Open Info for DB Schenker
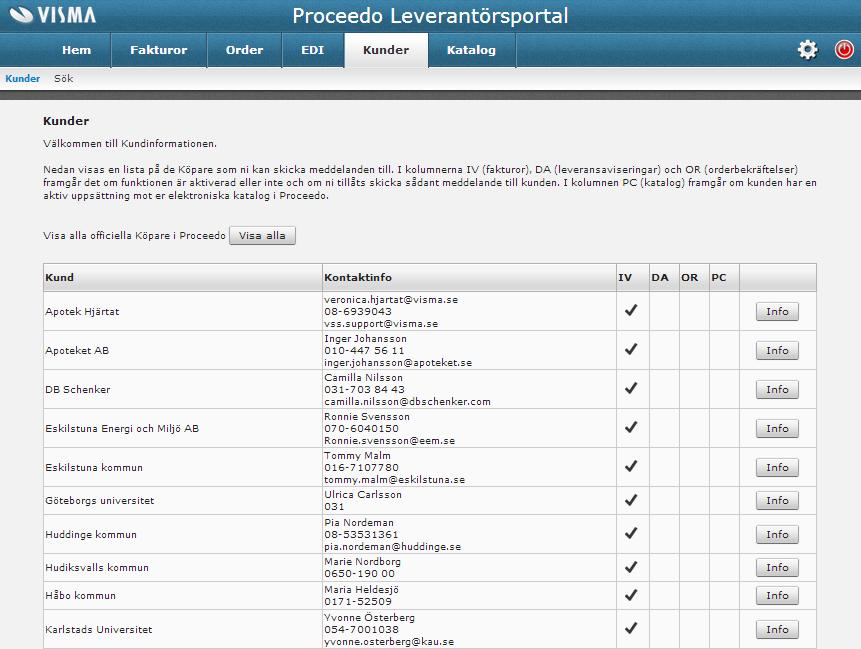The height and width of the screenshot is (649, 861). pos(777,389)
